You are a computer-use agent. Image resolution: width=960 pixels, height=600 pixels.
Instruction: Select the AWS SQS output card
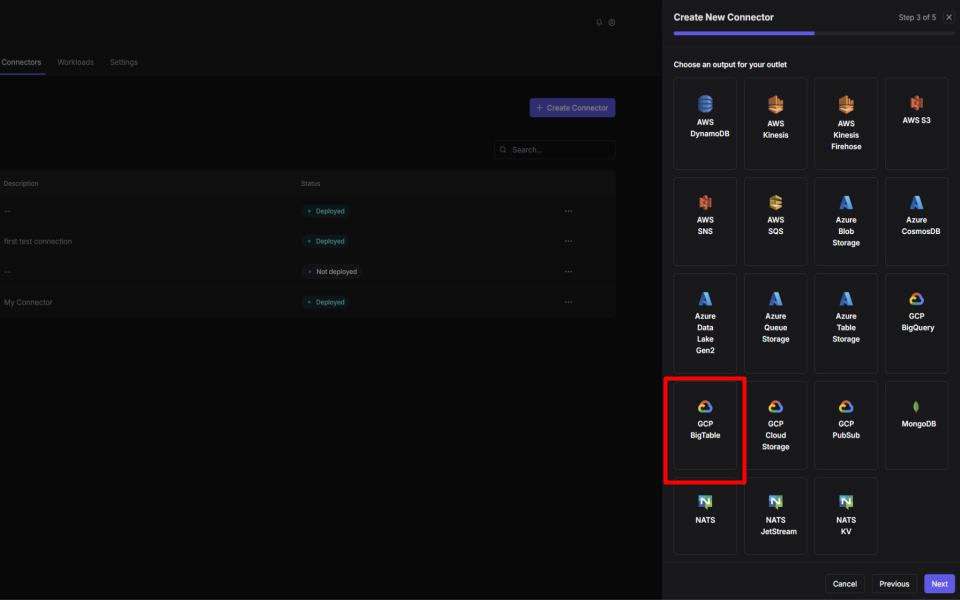tap(775, 222)
